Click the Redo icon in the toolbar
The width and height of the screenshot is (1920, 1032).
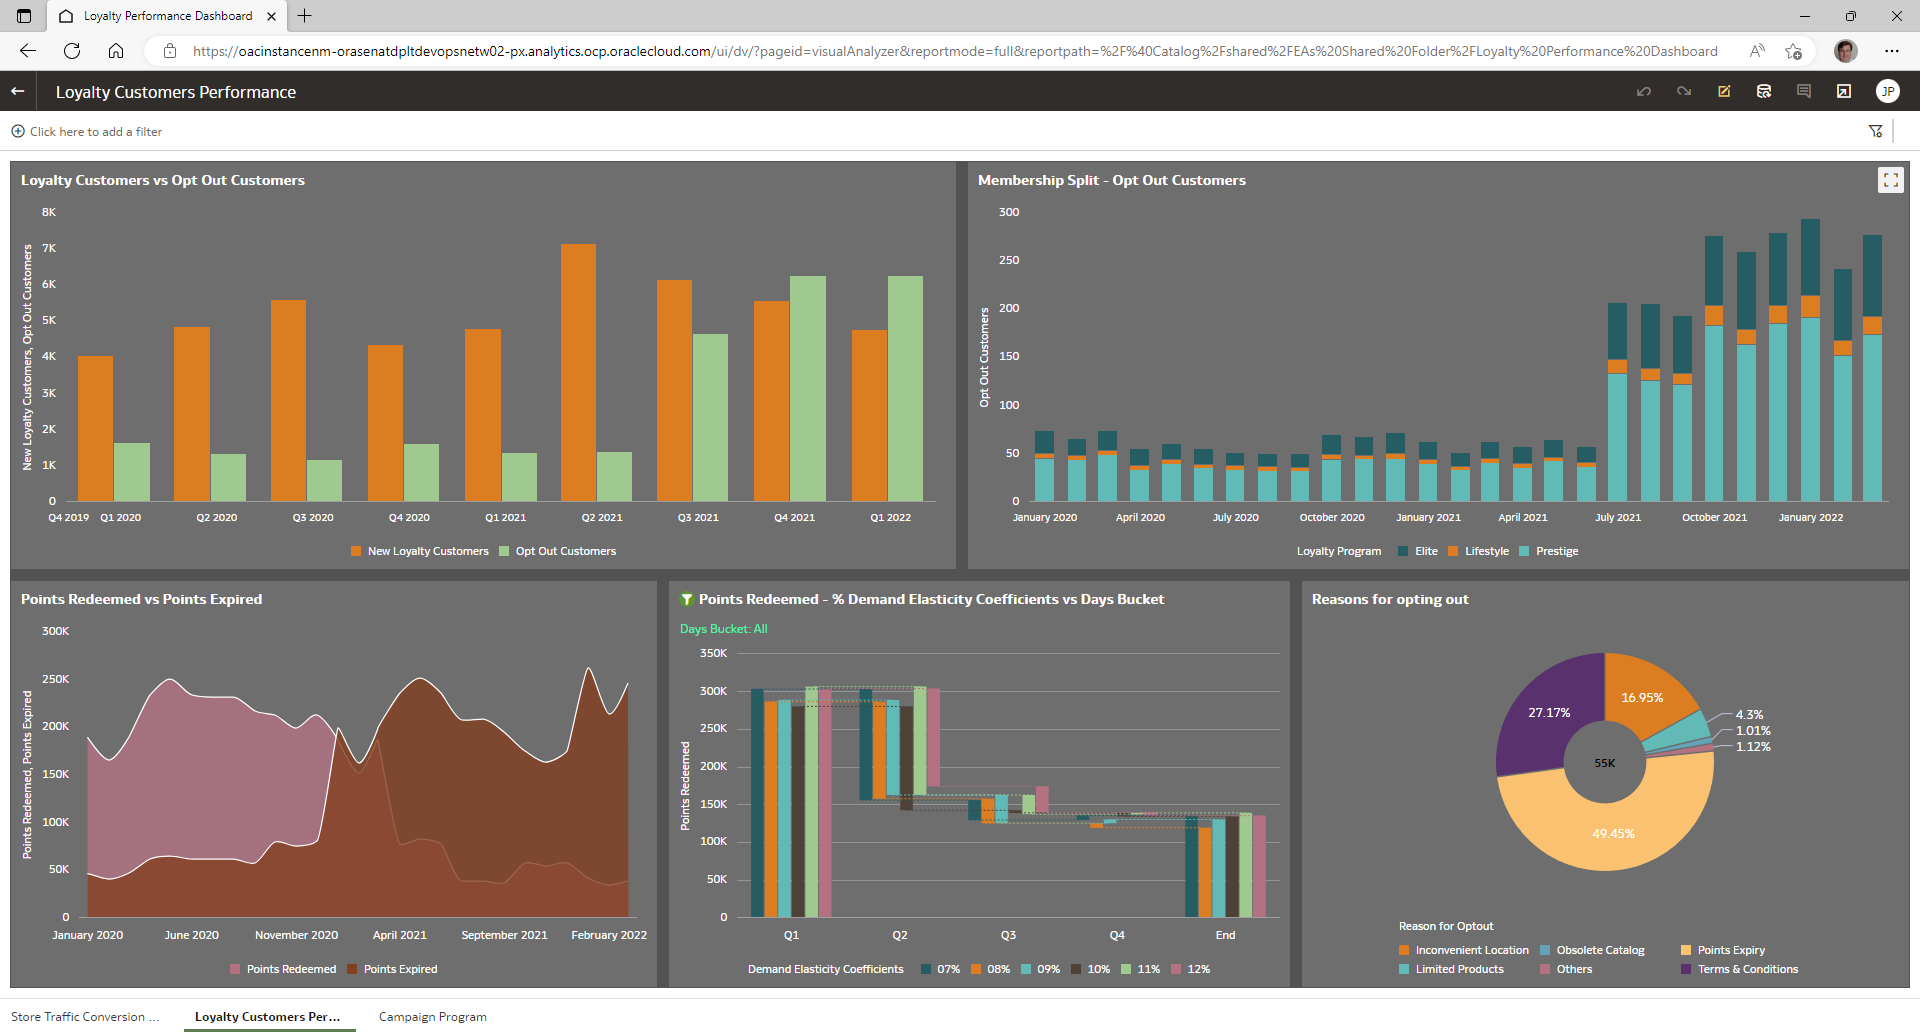point(1684,91)
